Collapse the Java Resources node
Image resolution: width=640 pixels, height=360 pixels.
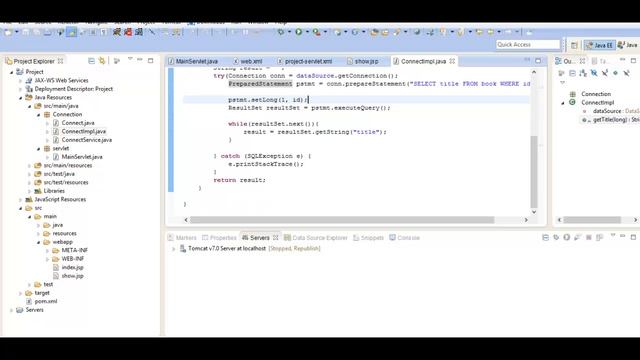pos(20,98)
